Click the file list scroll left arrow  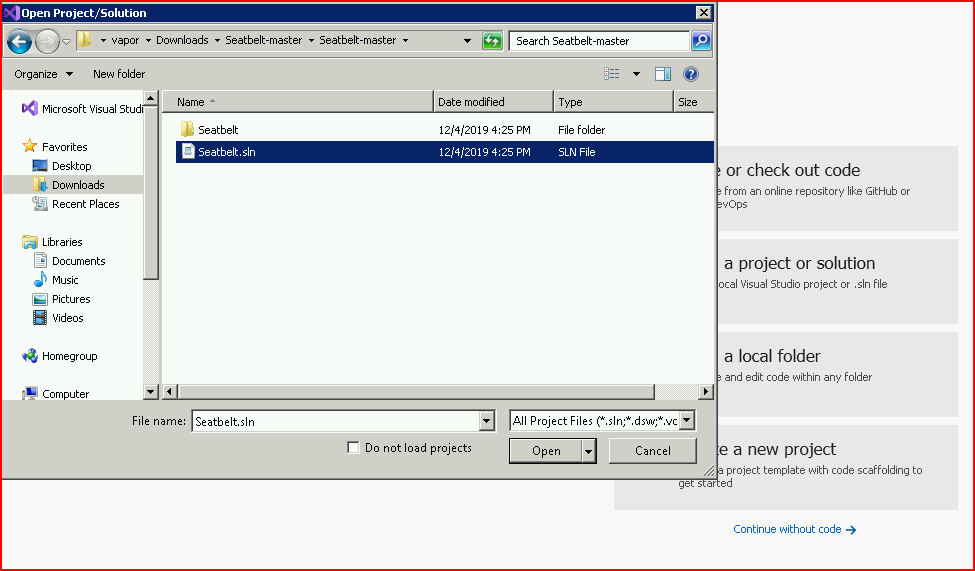169,392
